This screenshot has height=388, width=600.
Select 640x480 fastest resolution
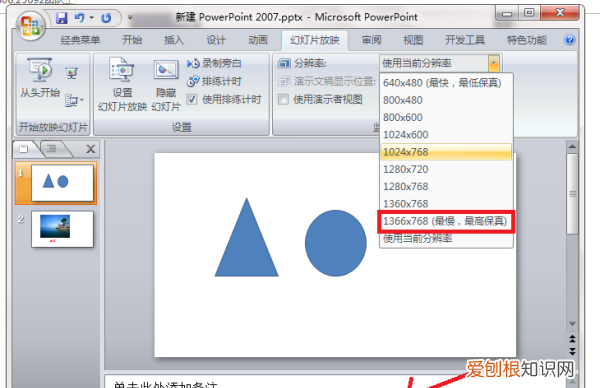click(446, 83)
